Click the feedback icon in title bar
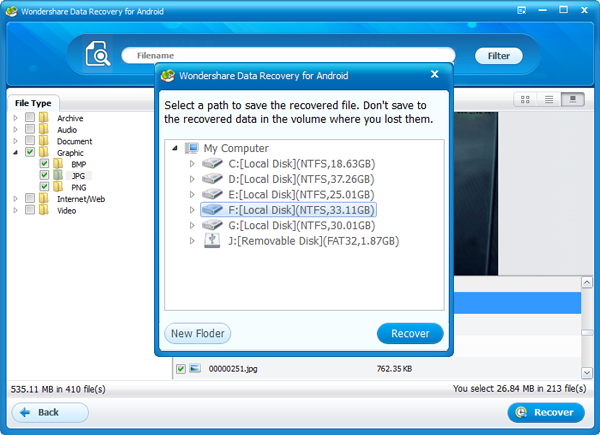The height and width of the screenshot is (435, 600). pos(522,10)
